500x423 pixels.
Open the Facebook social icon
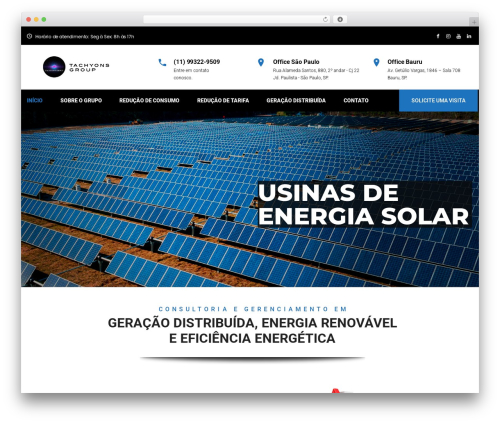[438, 36]
